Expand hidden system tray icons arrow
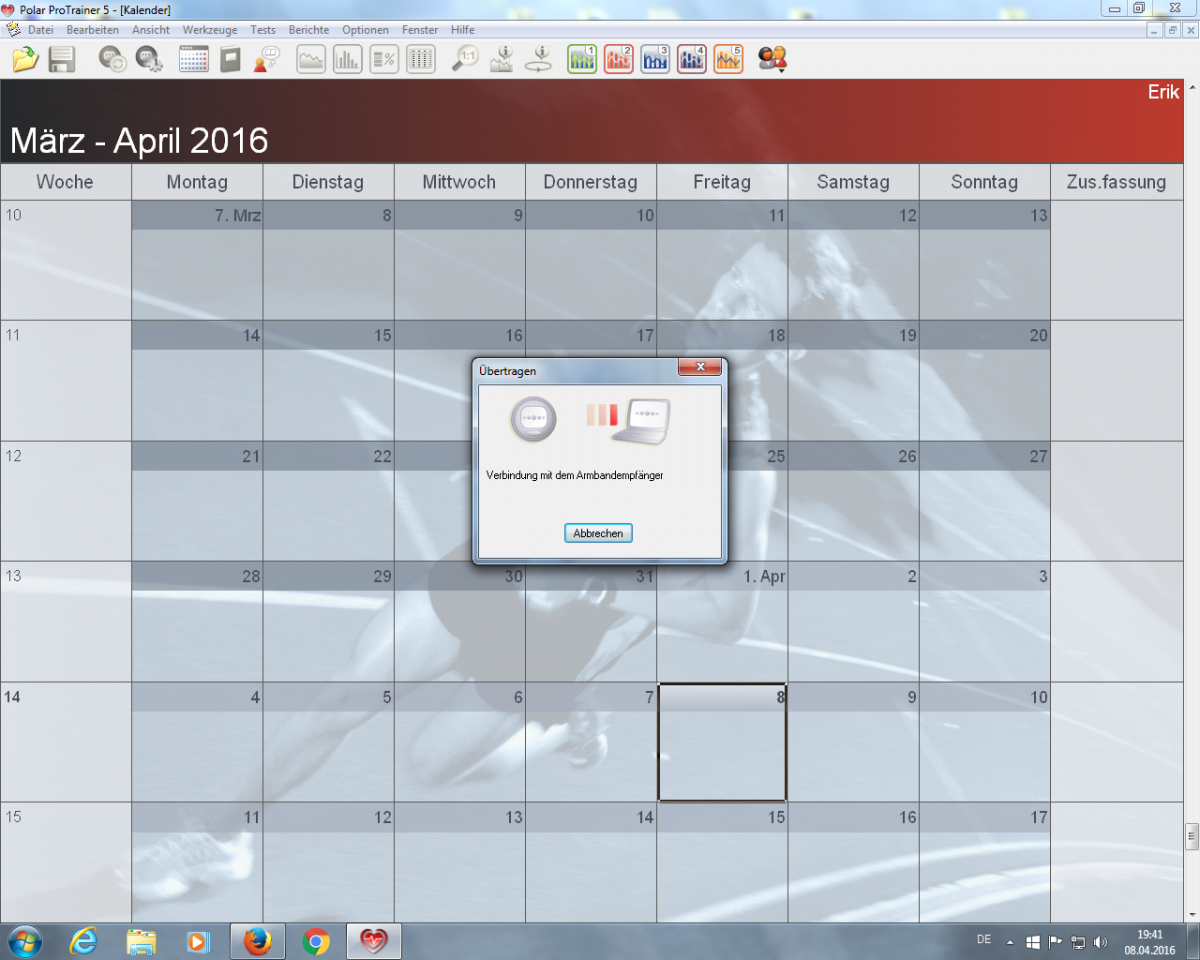Image resolution: width=1200 pixels, height=960 pixels. point(1009,942)
